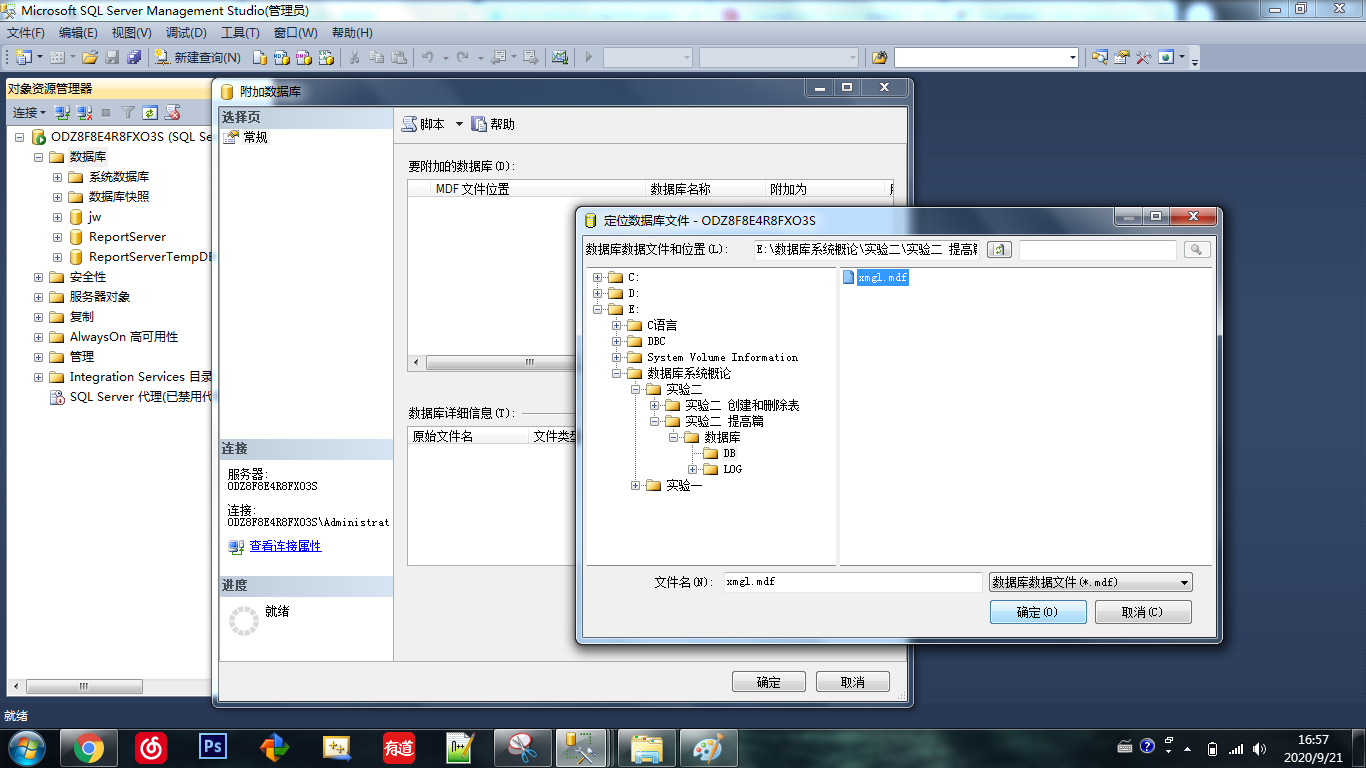Image resolution: width=1366 pixels, height=768 pixels.
Task: Click the up-one-level icon in file dialog
Action: (999, 250)
